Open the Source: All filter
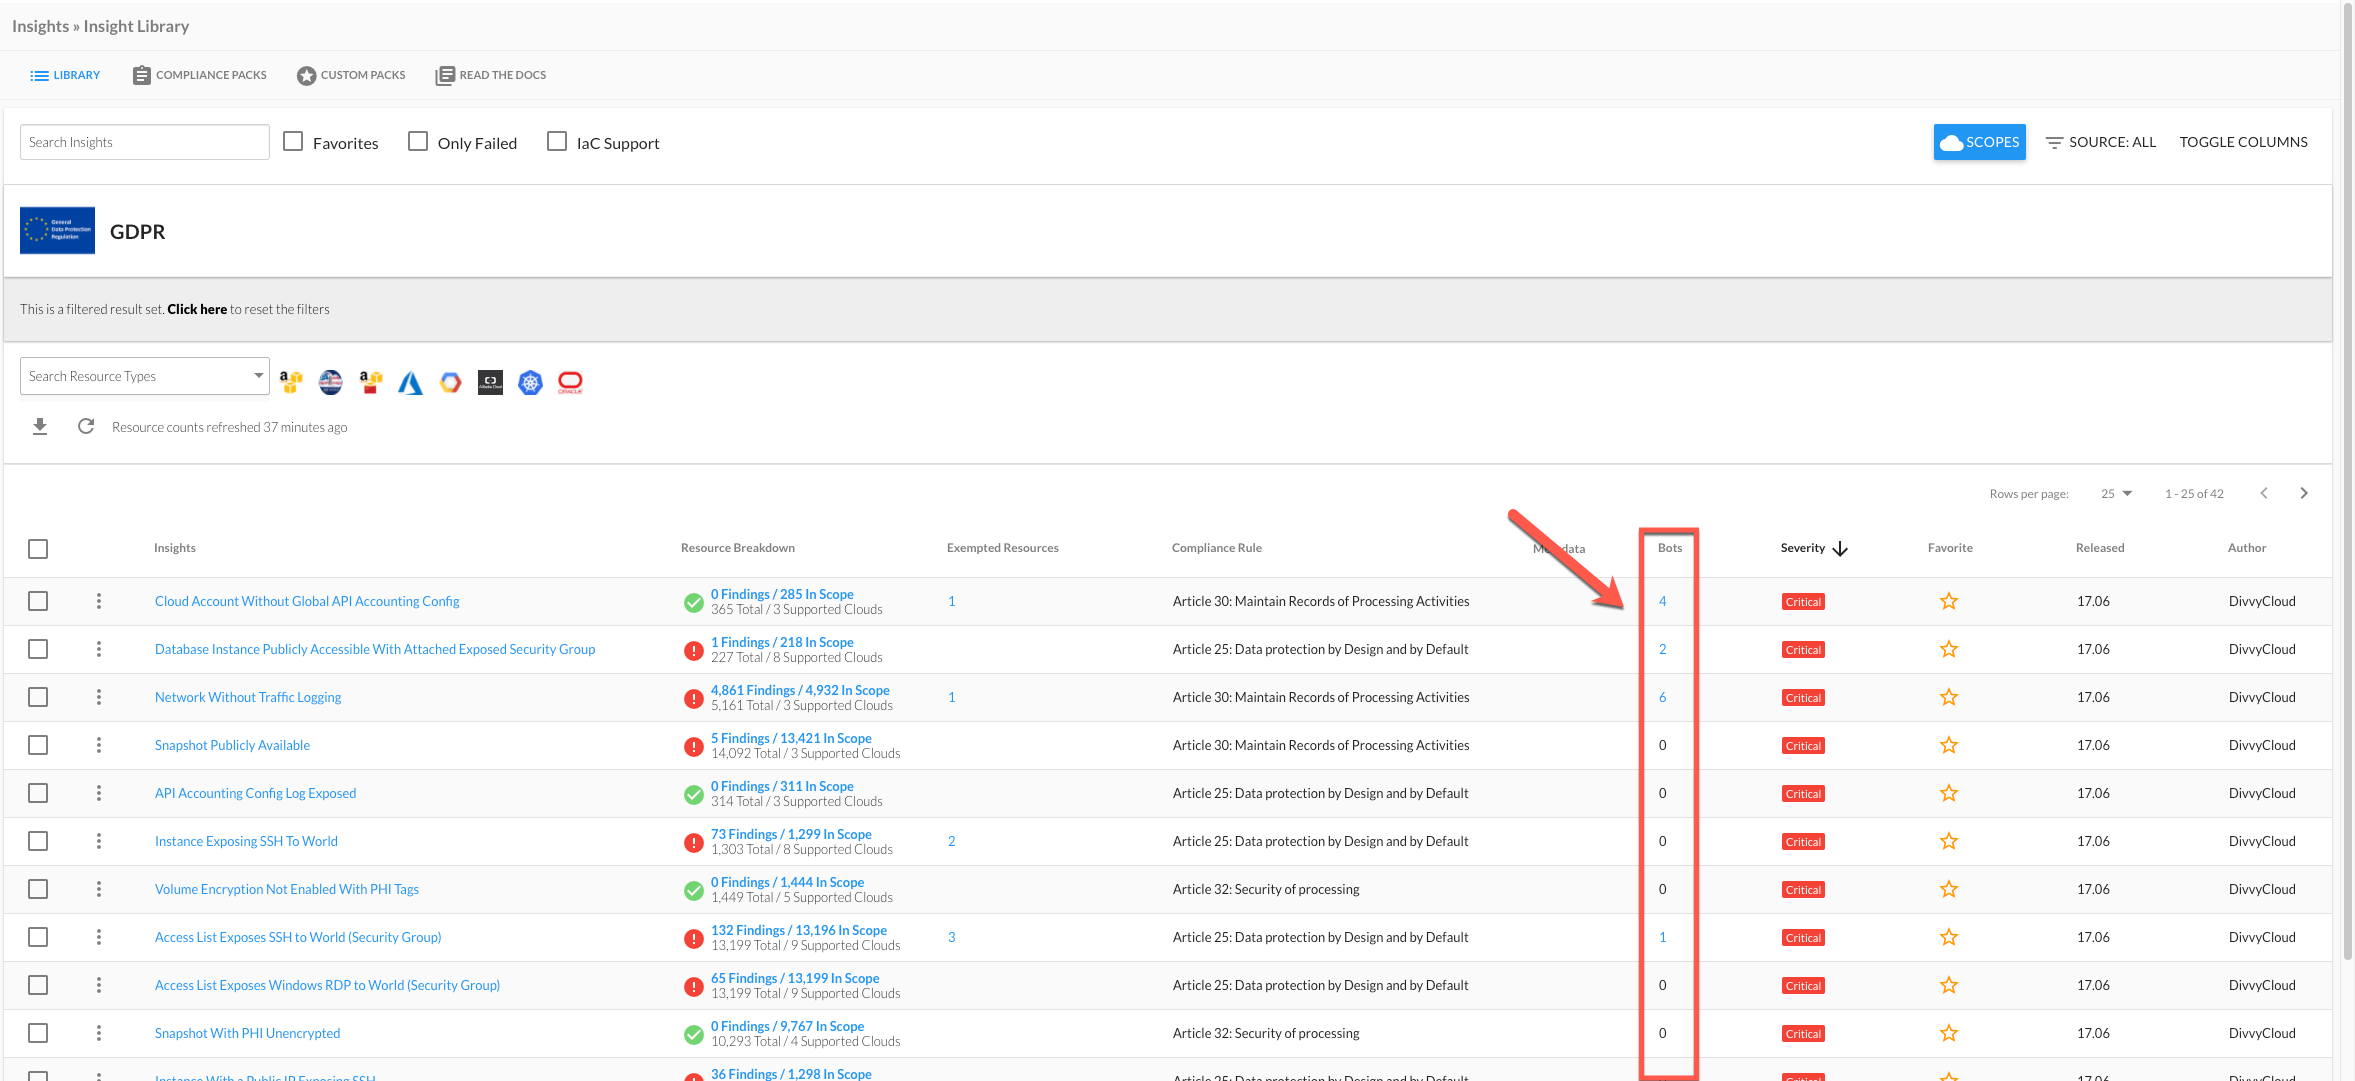Screen dimensions: 2355x1081 [x=2100, y=142]
